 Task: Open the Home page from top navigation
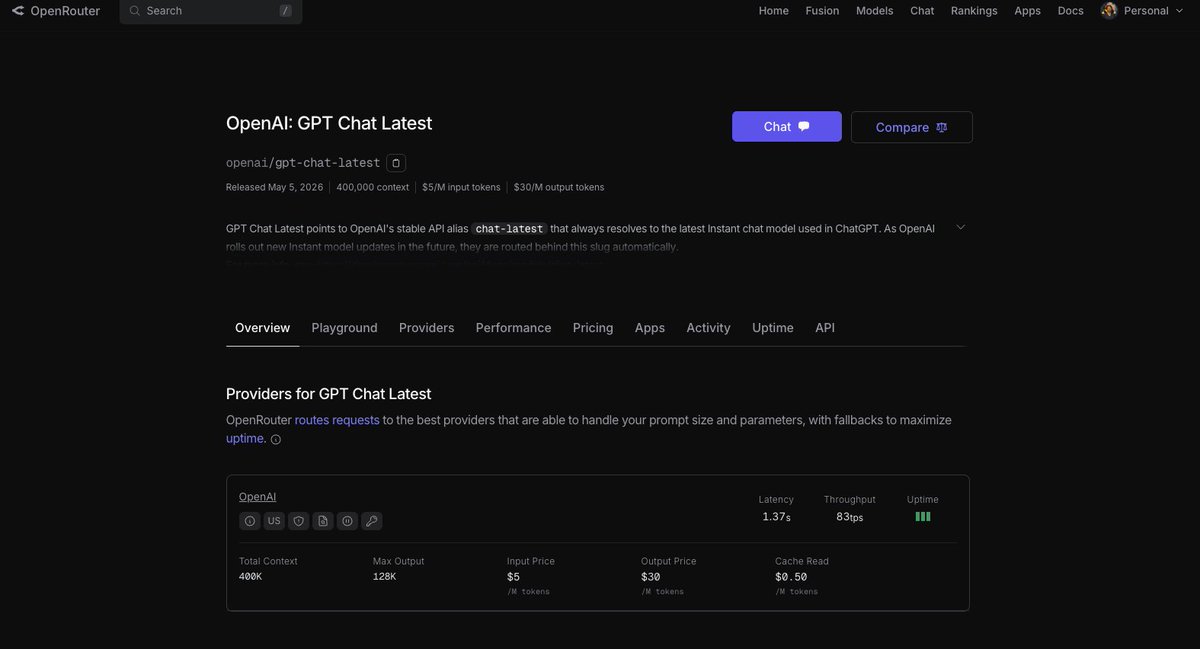pos(774,11)
